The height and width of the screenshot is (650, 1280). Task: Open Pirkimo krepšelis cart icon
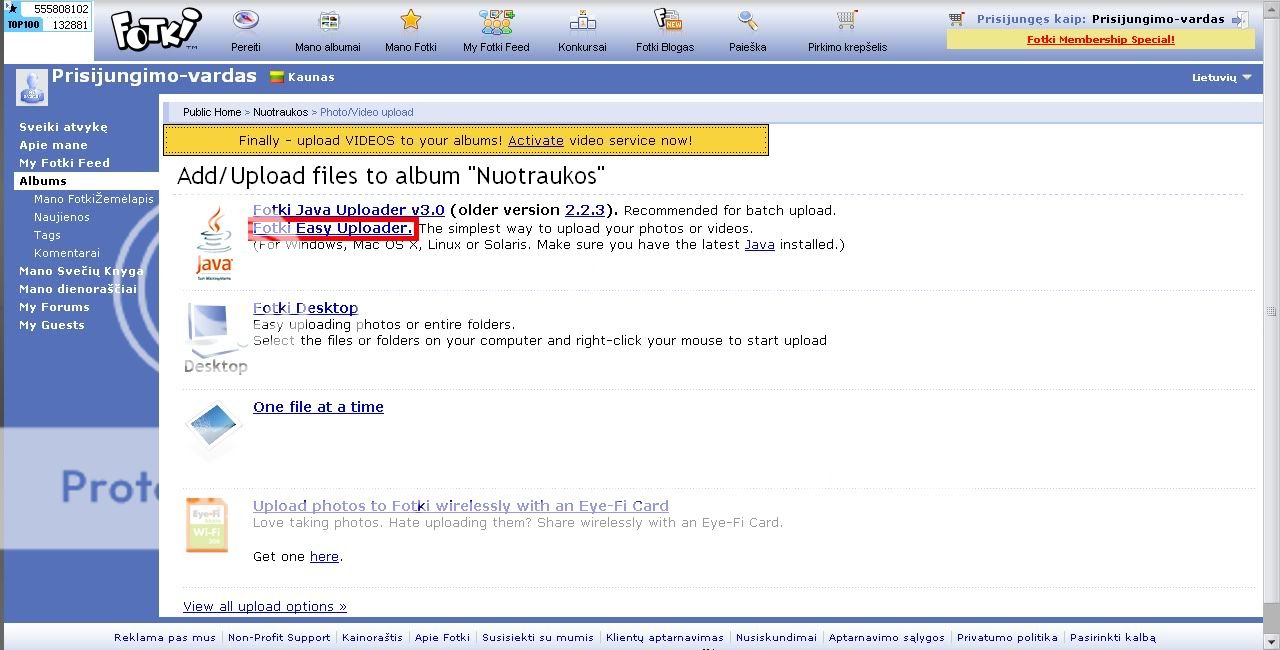tap(847, 20)
